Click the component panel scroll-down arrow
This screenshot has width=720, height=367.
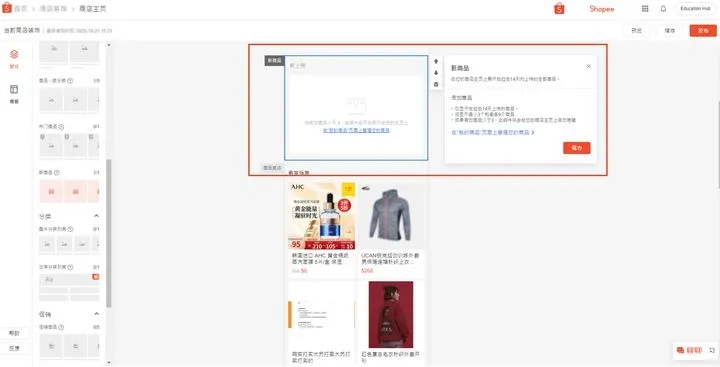pyautogui.click(x=109, y=363)
